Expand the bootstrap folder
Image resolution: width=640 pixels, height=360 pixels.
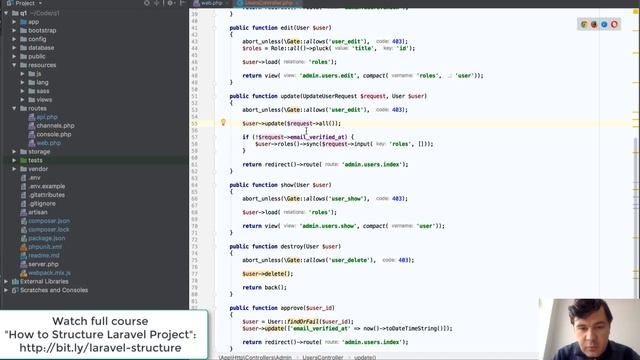(x=14, y=30)
